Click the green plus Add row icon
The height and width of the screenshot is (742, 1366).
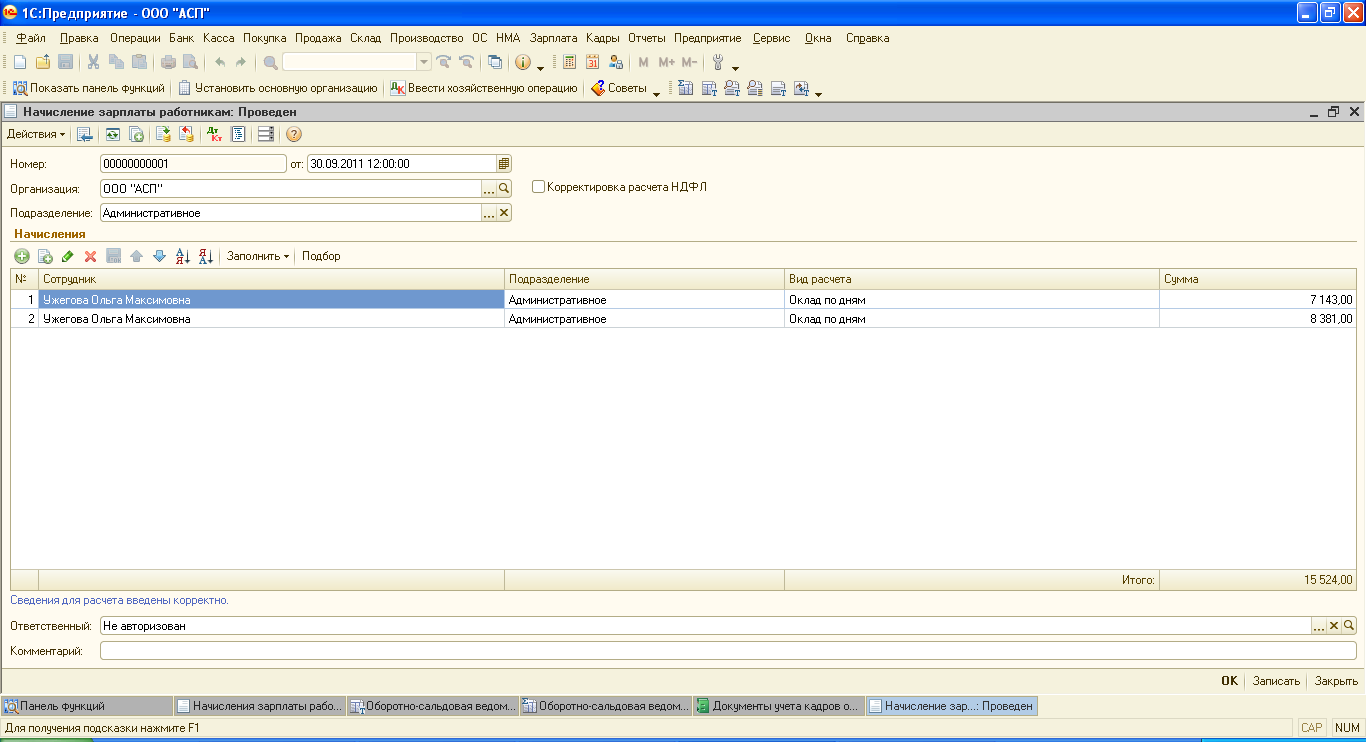pos(22,256)
